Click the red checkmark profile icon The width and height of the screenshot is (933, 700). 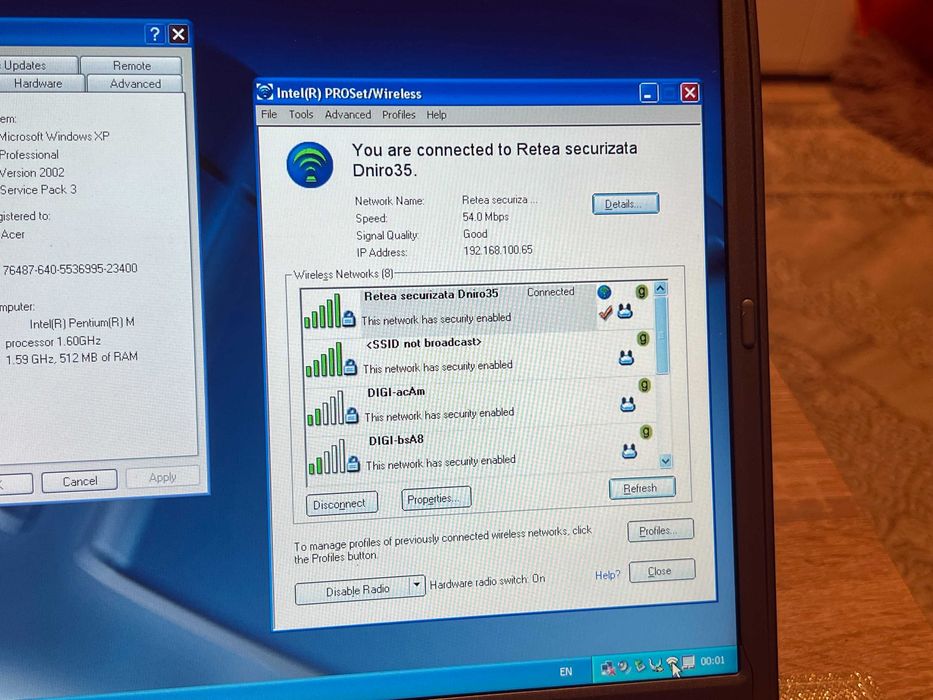point(605,312)
